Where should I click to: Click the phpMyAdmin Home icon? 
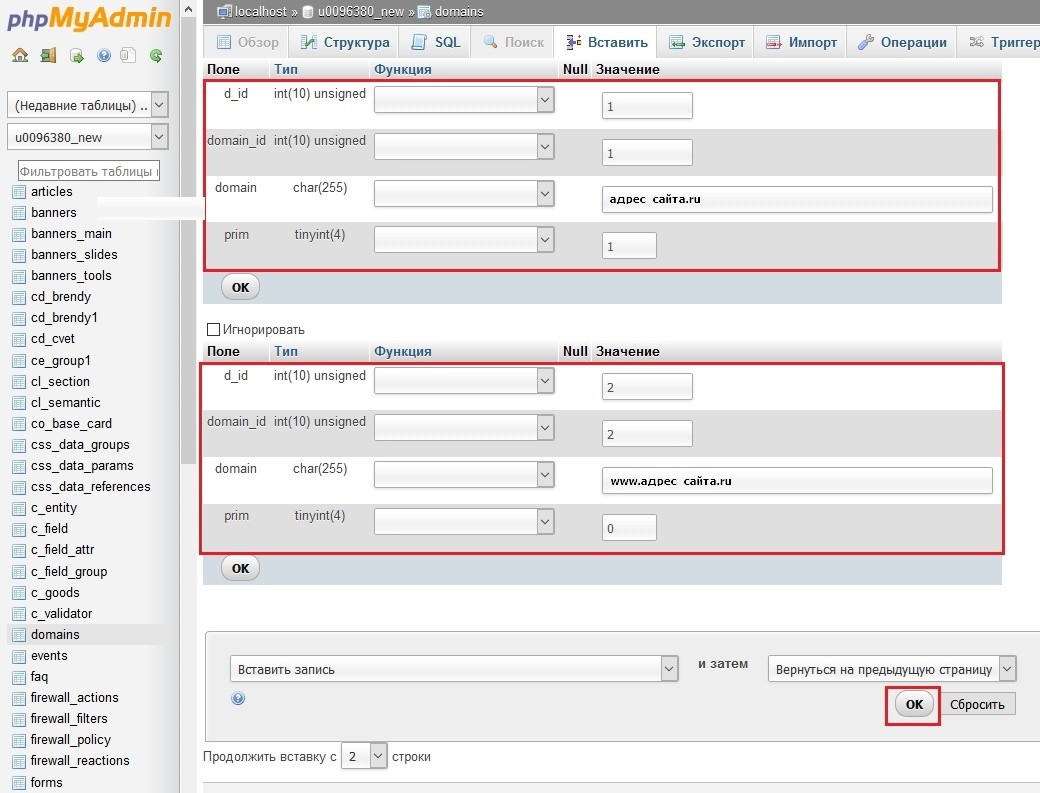point(20,56)
